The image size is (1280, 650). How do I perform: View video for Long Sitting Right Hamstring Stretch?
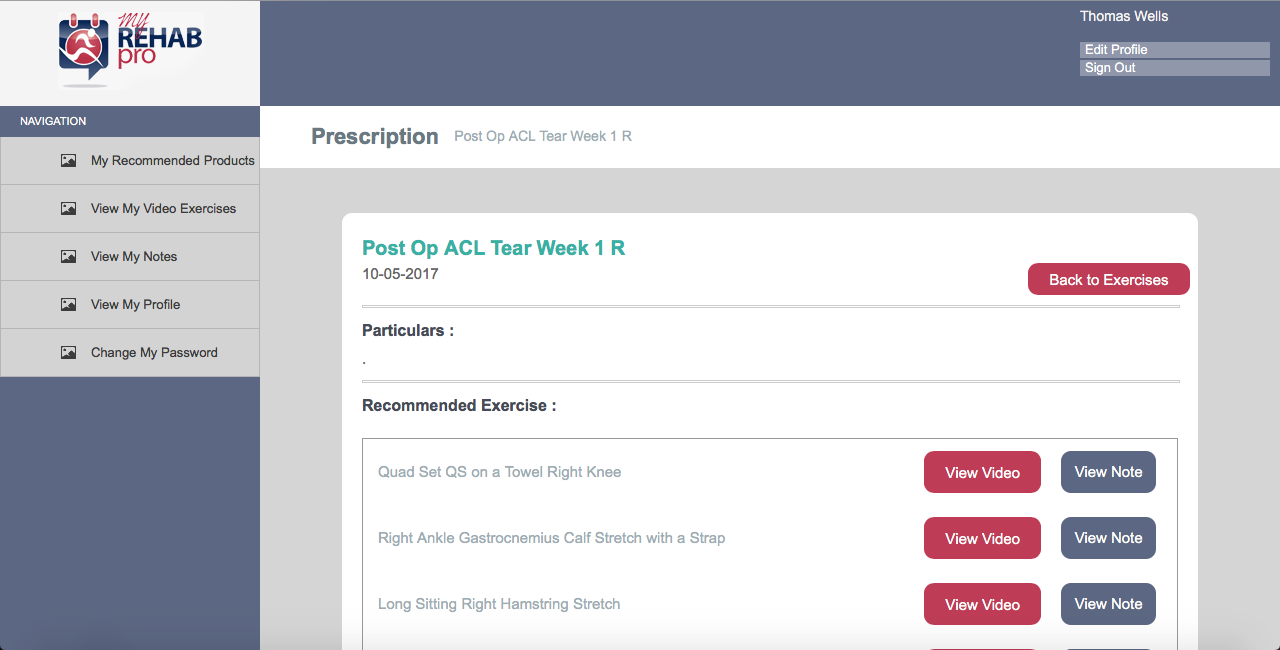click(982, 604)
